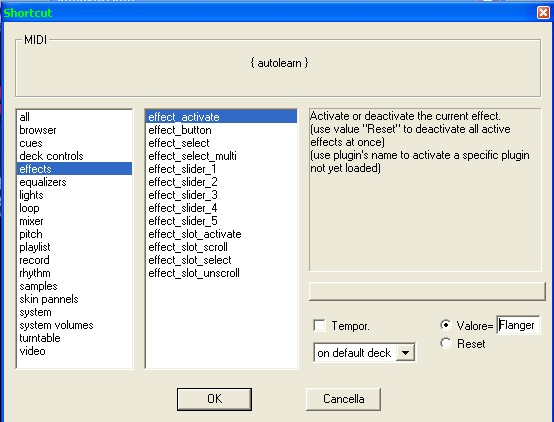Select the Valore= radio button
Image resolution: width=554 pixels, height=422 pixels.
[446, 324]
